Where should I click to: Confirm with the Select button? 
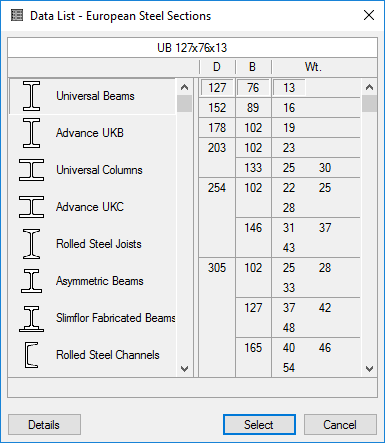point(259,425)
